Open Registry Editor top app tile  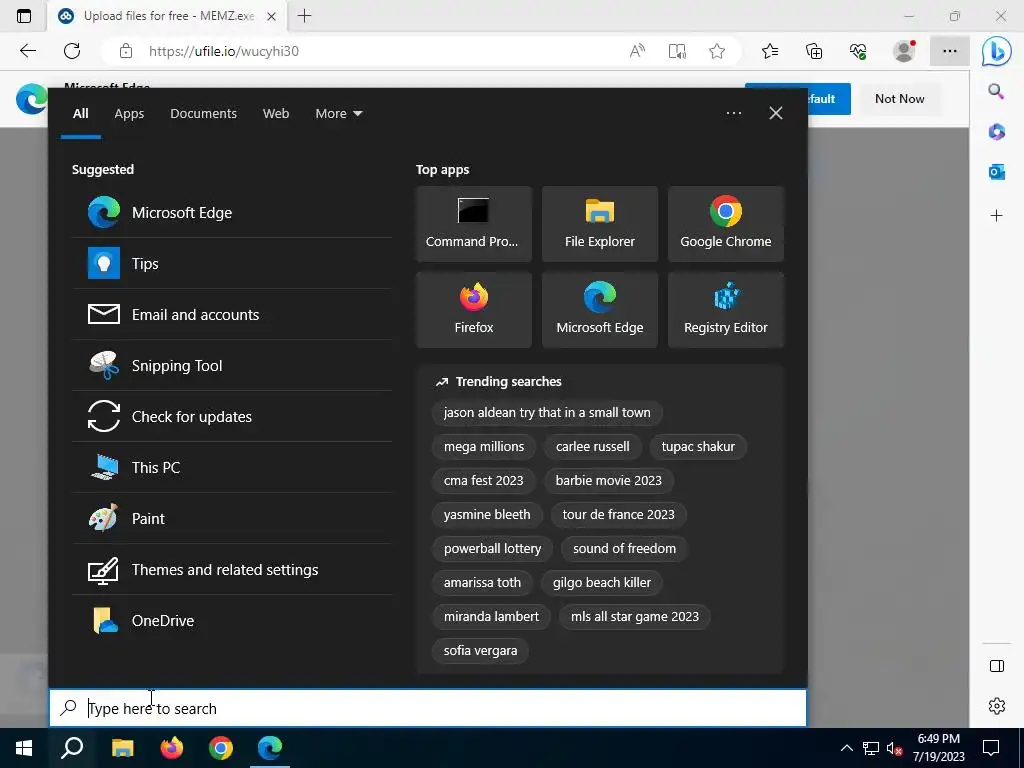click(726, 310)
